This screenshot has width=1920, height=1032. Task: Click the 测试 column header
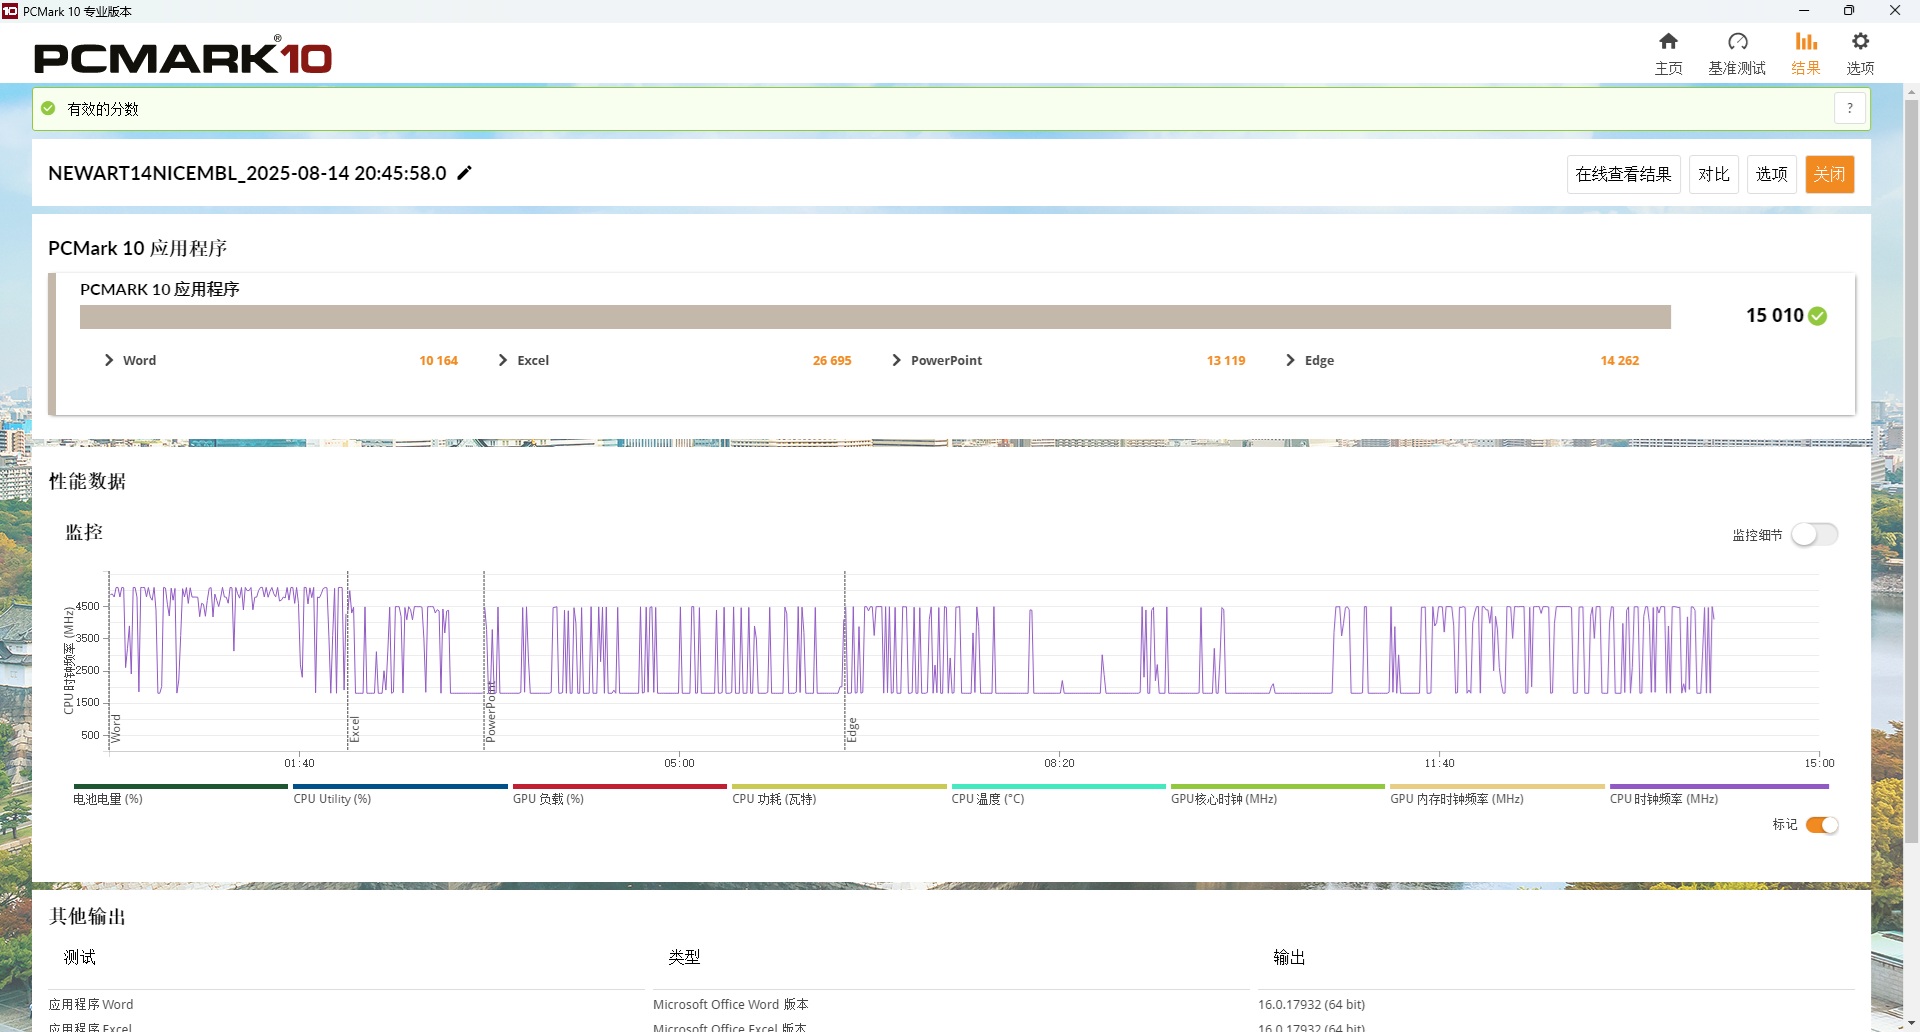pos(80,957)
